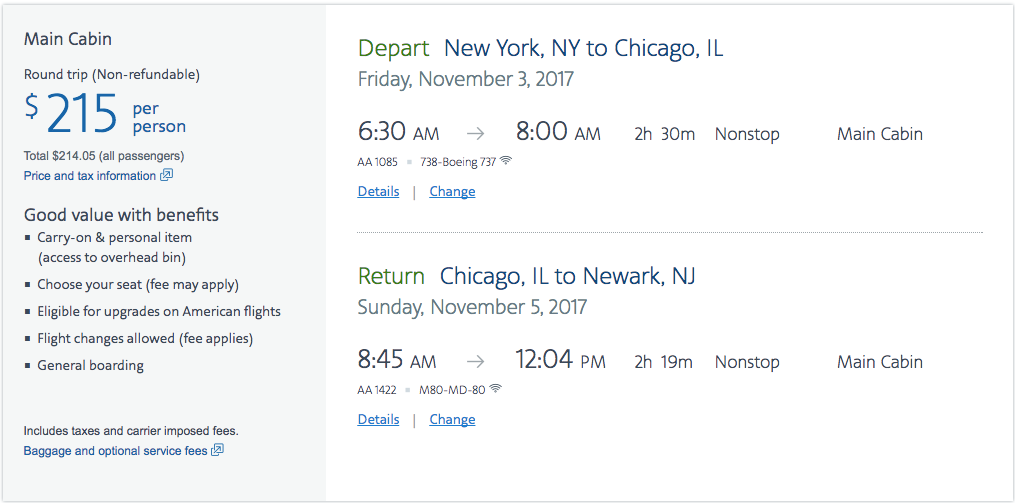Click the green Depart heading
This screenshot has height=503, width=1015.
pyautogui.click(x=393, y=48)
